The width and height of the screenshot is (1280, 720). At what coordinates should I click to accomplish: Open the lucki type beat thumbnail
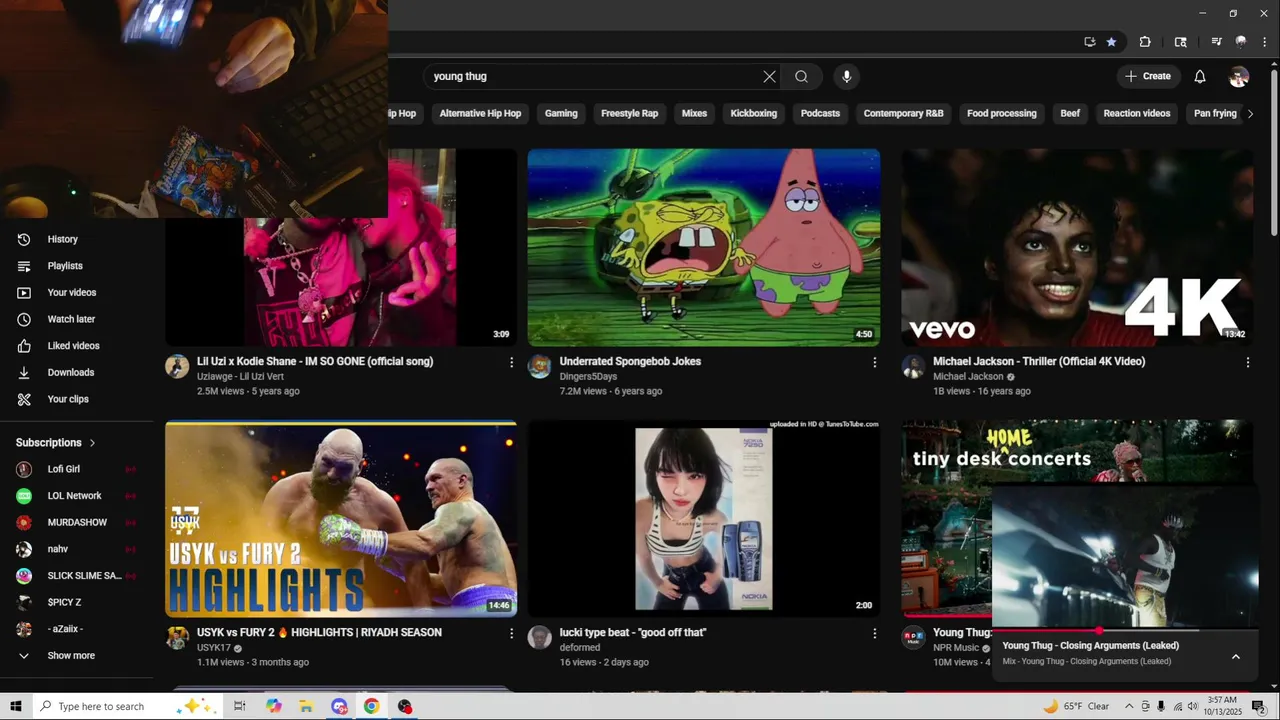[704, 518]
